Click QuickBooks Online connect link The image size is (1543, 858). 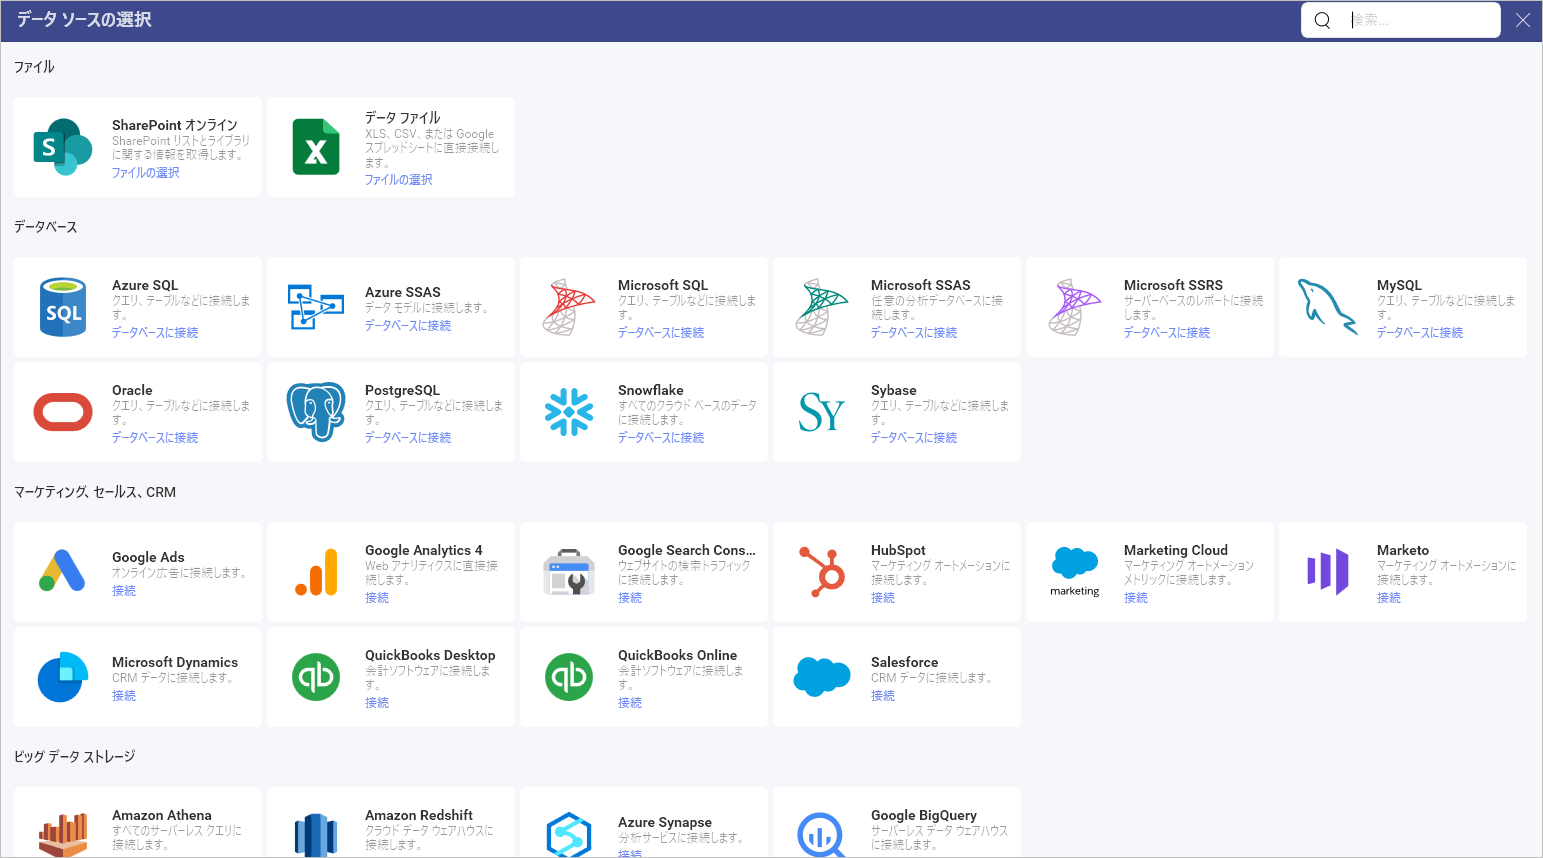click(630, 703)
